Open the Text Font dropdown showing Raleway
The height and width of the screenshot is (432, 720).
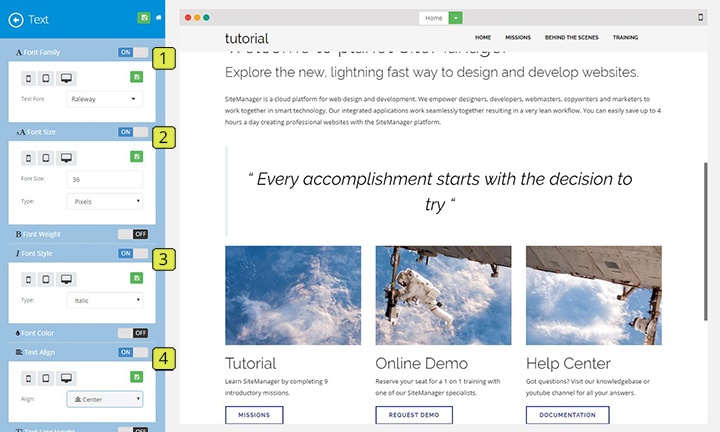pos(105,99)
